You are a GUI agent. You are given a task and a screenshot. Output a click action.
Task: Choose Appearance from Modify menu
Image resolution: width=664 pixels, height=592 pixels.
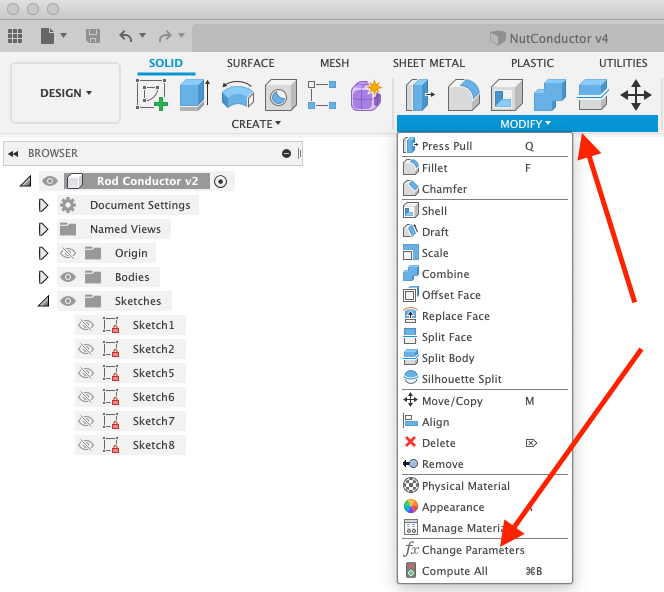485,507
